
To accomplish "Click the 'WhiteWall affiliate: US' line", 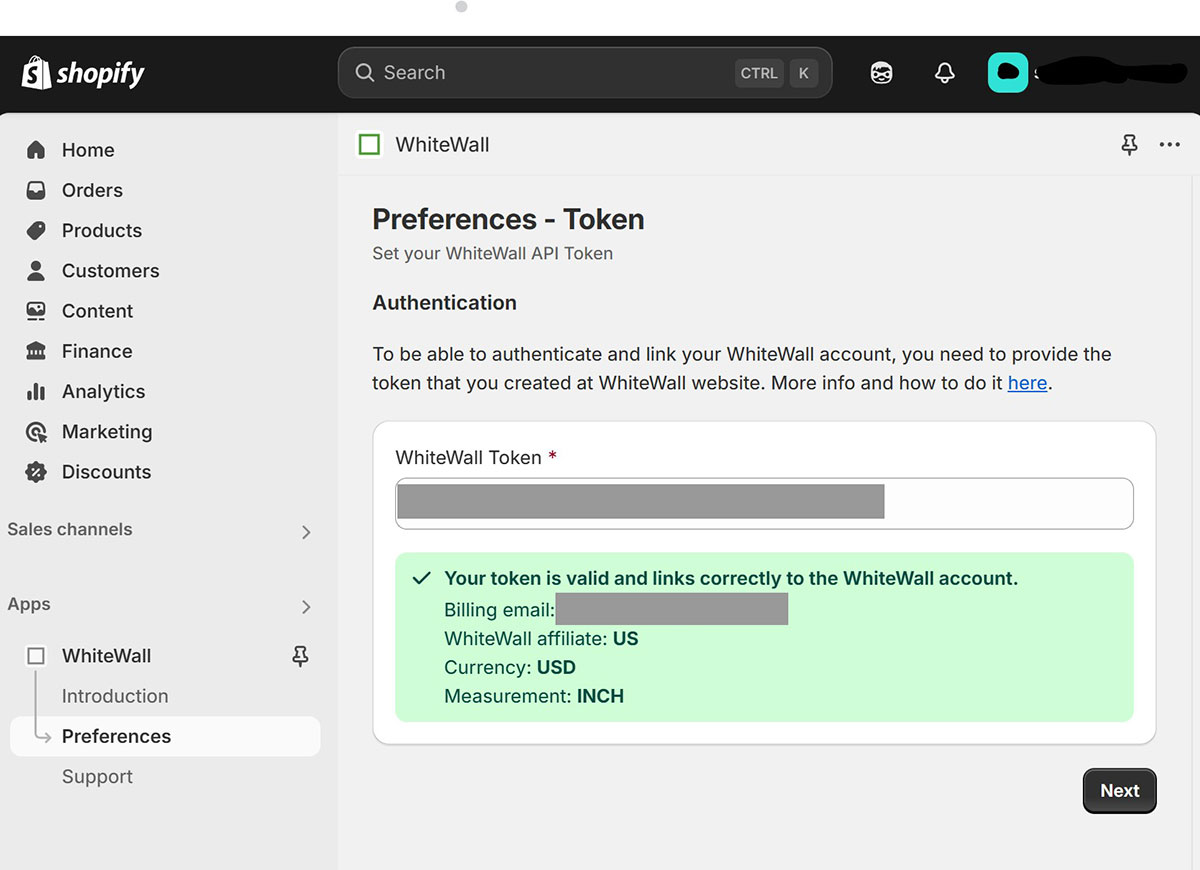I will tap(541, 638).
